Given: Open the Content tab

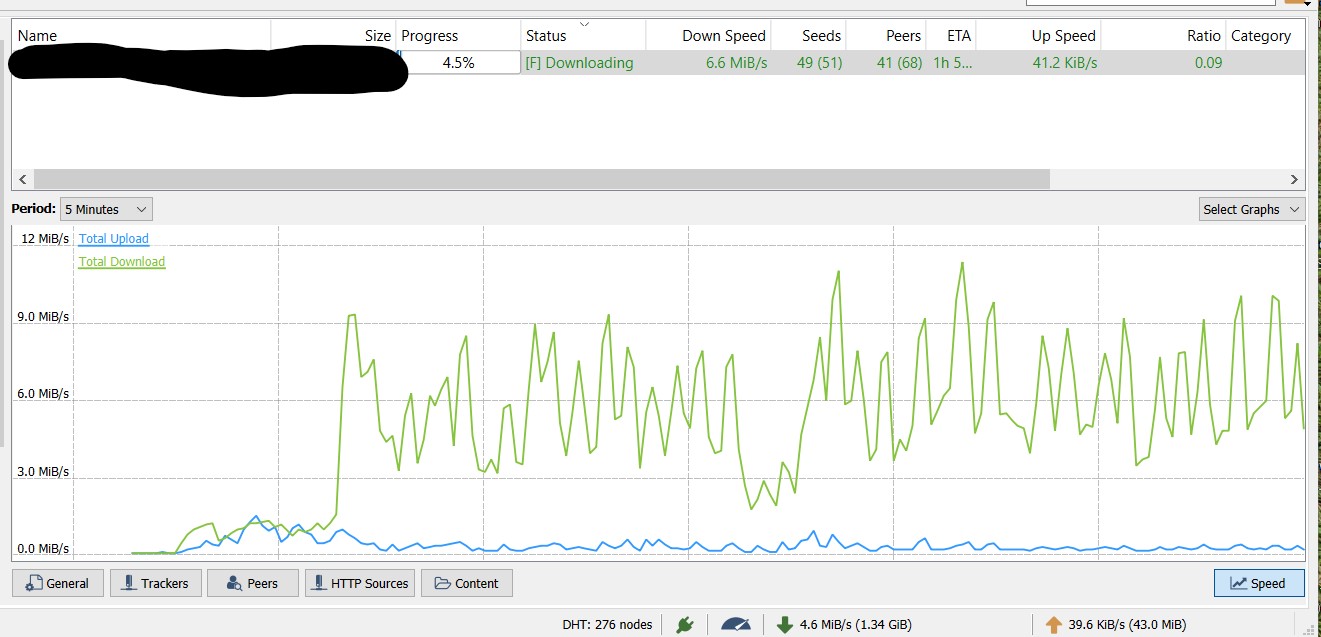Looking at the screenshot, I should pos(467,583).
